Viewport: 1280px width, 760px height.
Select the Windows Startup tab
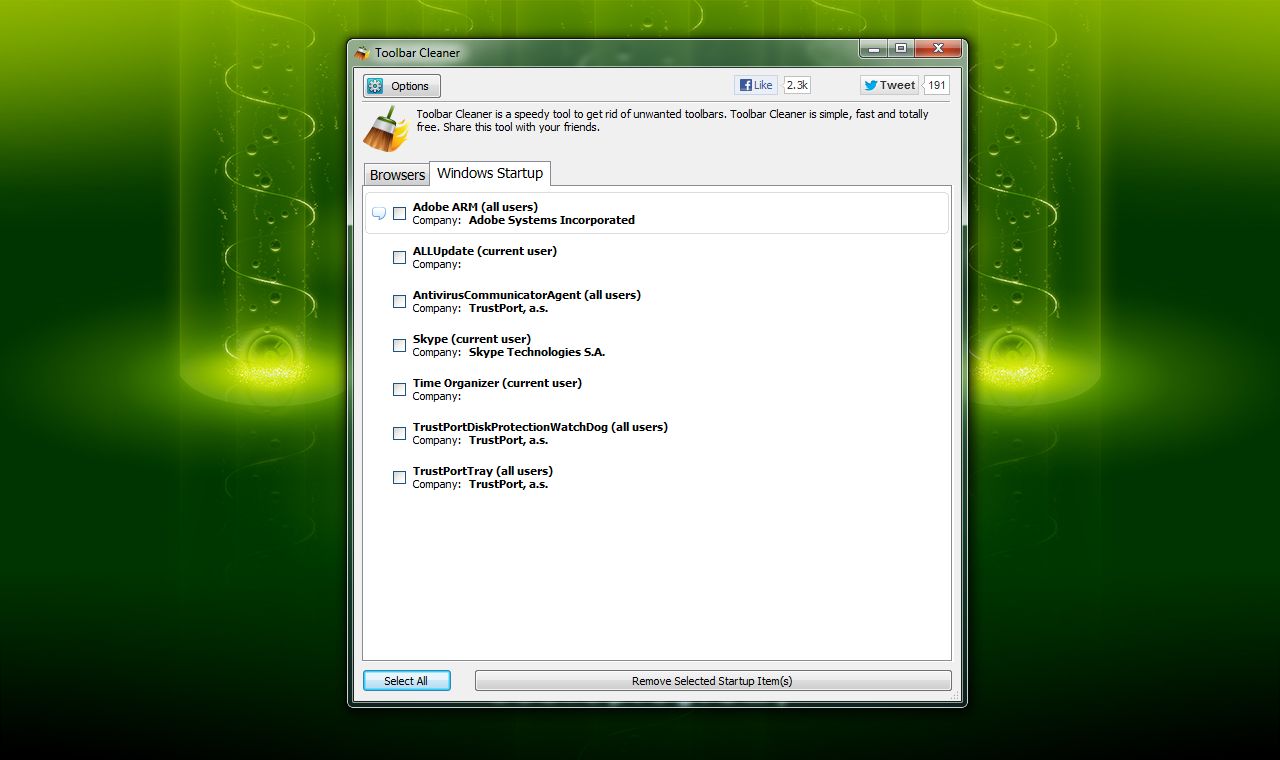[490, 173]
